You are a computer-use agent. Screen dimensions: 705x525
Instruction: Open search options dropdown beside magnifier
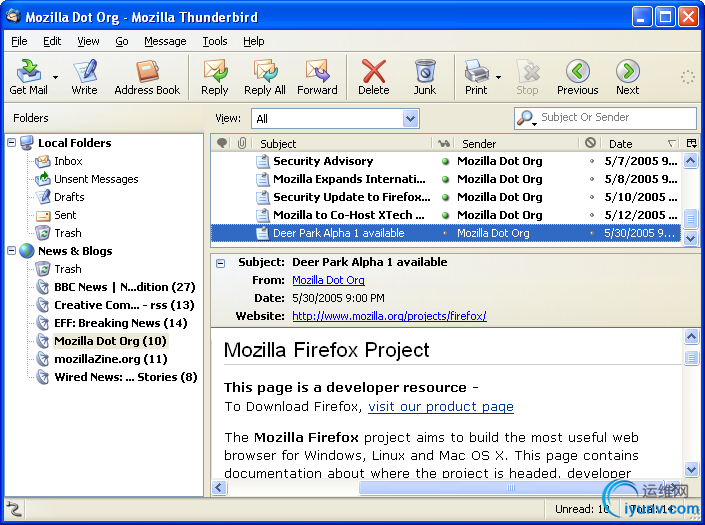point(534,124)
